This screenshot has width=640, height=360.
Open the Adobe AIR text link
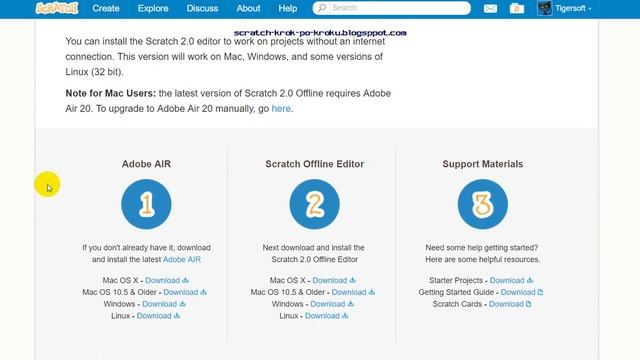(x=182, y=260)
